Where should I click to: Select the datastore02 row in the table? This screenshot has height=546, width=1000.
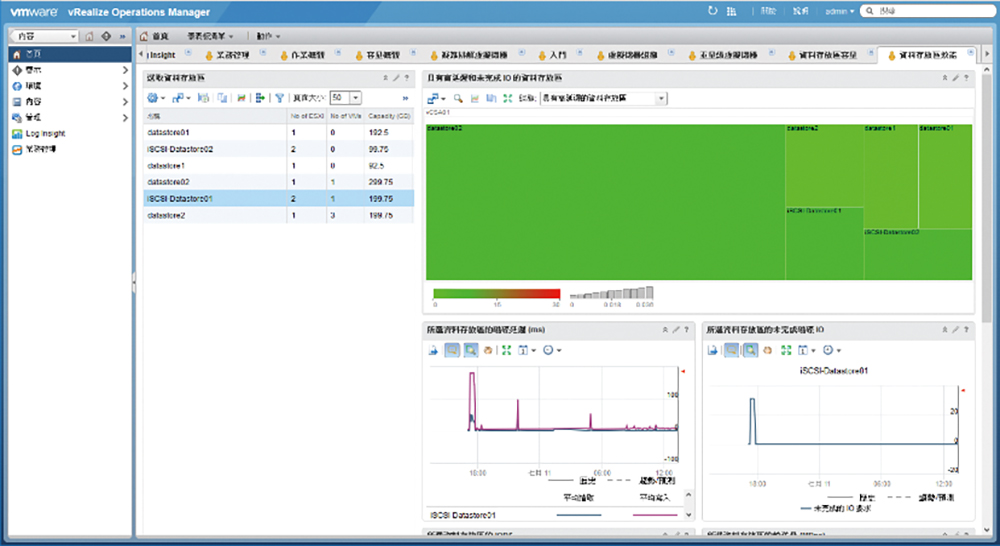point(279,182)
